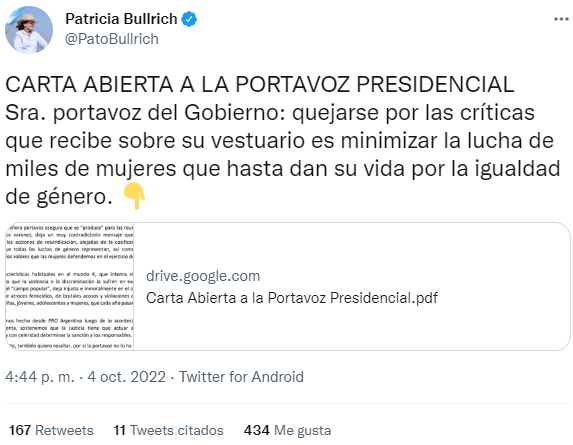Click the pointing-down hand emoji
This screenshot has height=445, width=573.
[x=134, y=196]
